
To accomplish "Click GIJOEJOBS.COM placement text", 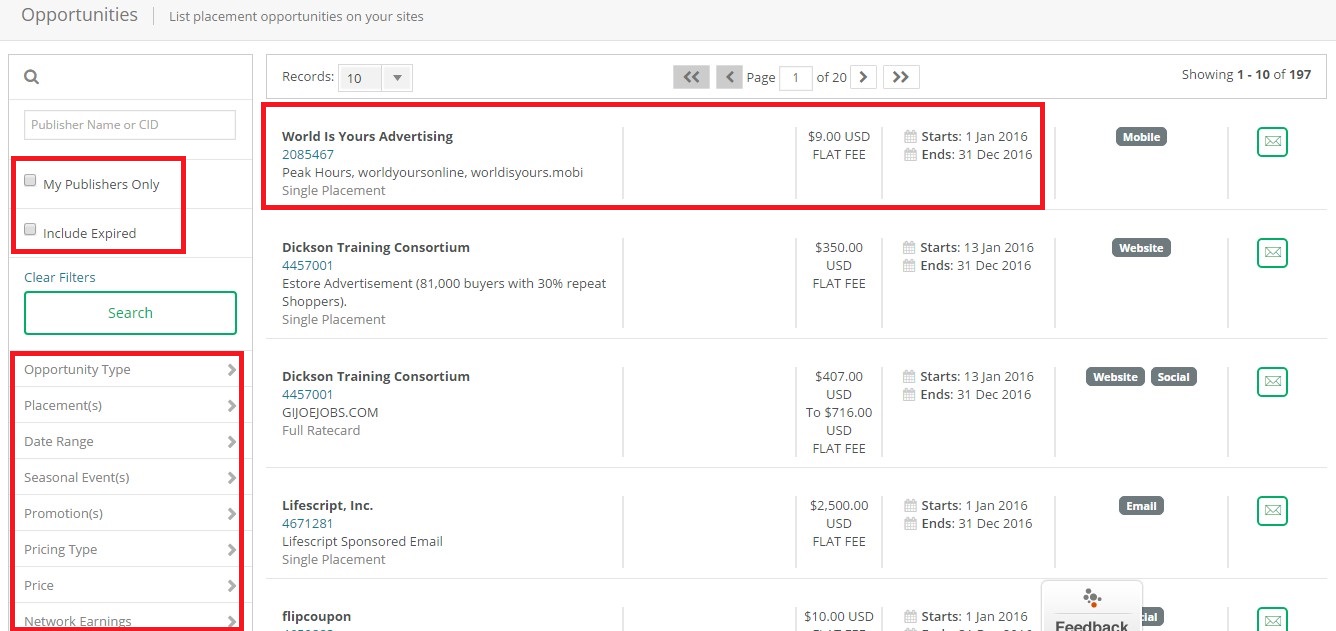I will pos(330,412).
